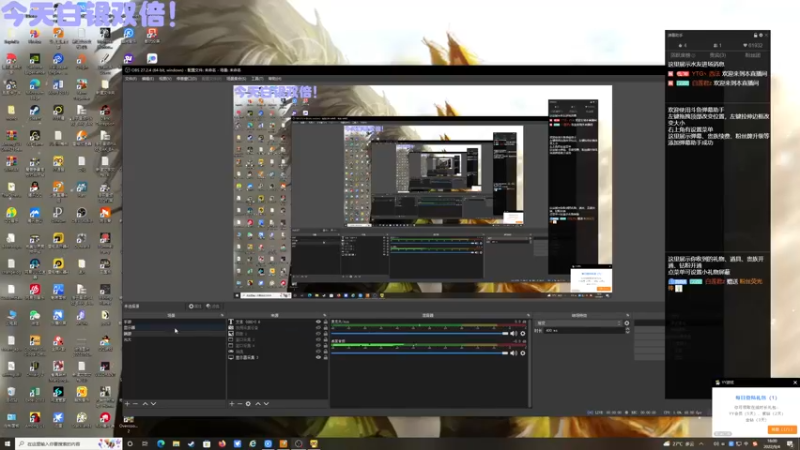Undock the Scene Transitions panel using its float icon
The width and height of the screenshot is (800, 450).
point(628,315)
